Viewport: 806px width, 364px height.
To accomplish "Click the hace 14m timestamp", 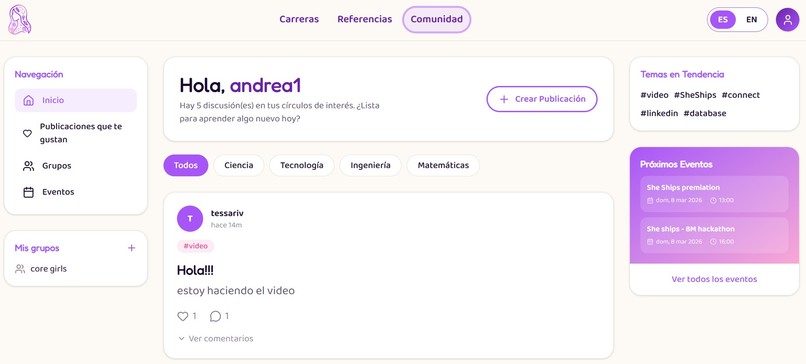I will (226, 225).
